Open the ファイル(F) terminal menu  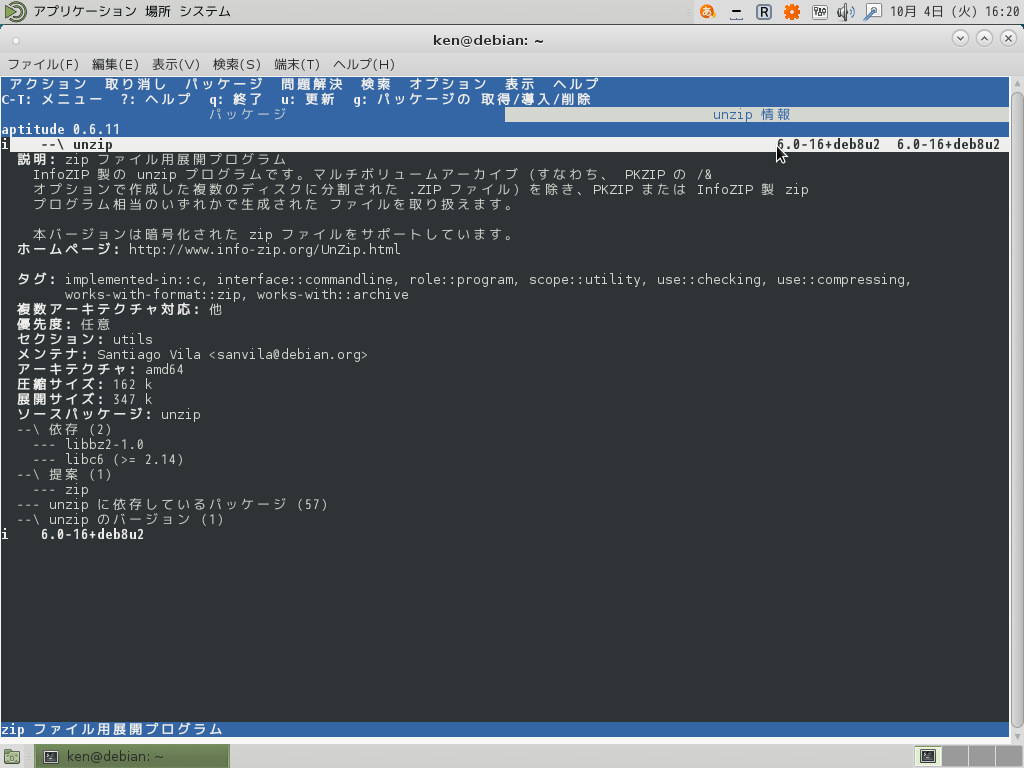coord(43,64)
